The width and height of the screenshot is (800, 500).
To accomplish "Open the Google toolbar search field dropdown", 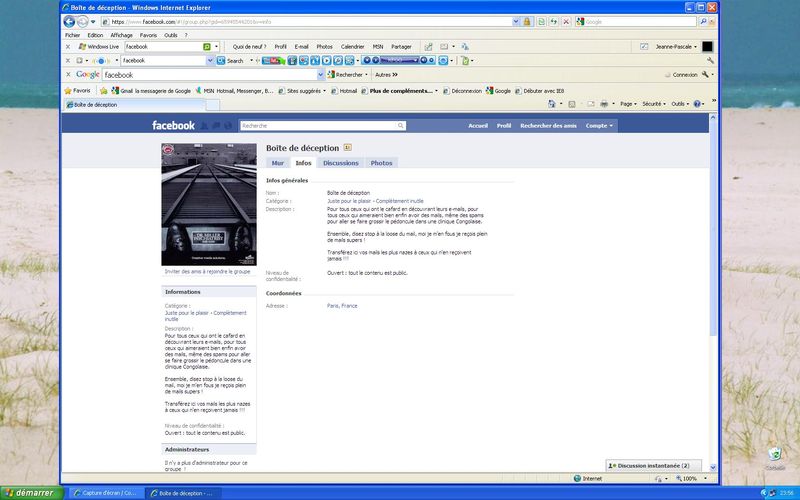I will [x=320, y=74].
